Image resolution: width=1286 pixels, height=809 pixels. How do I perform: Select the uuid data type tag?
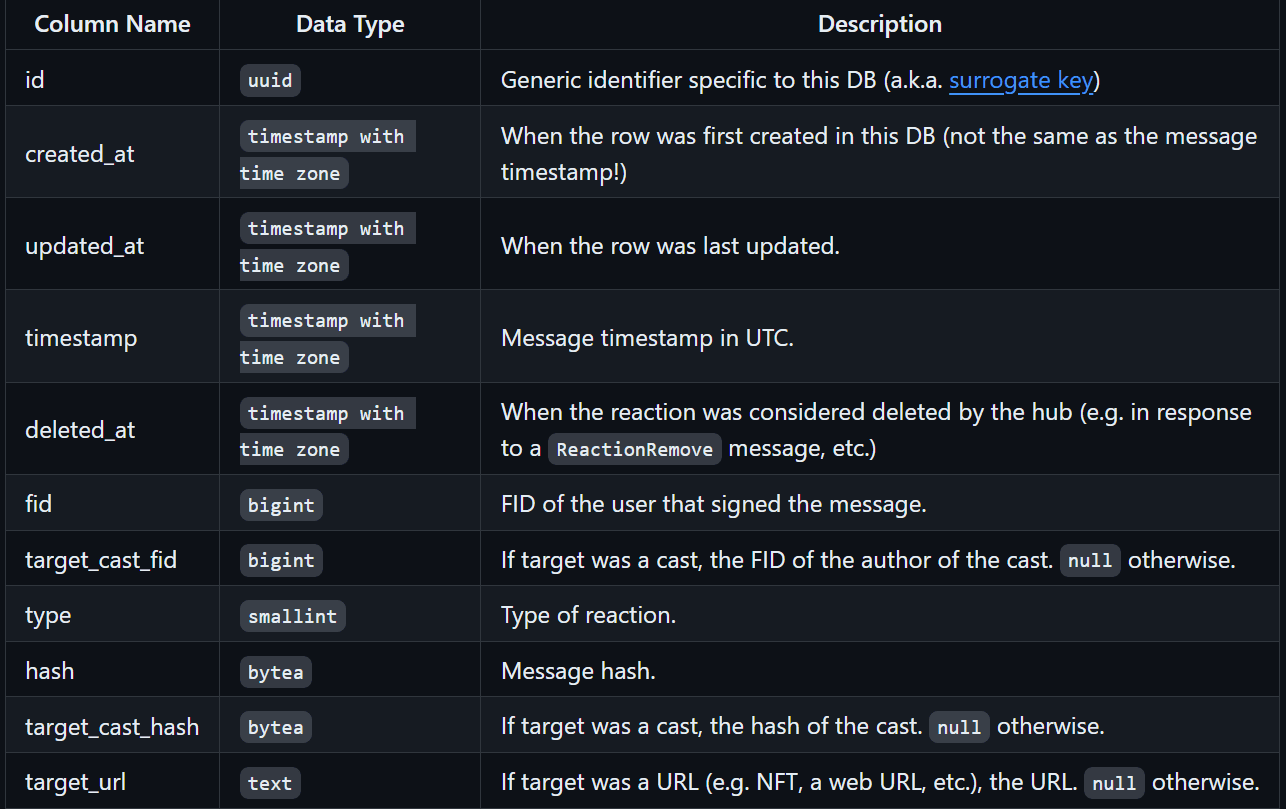(270, 80)
